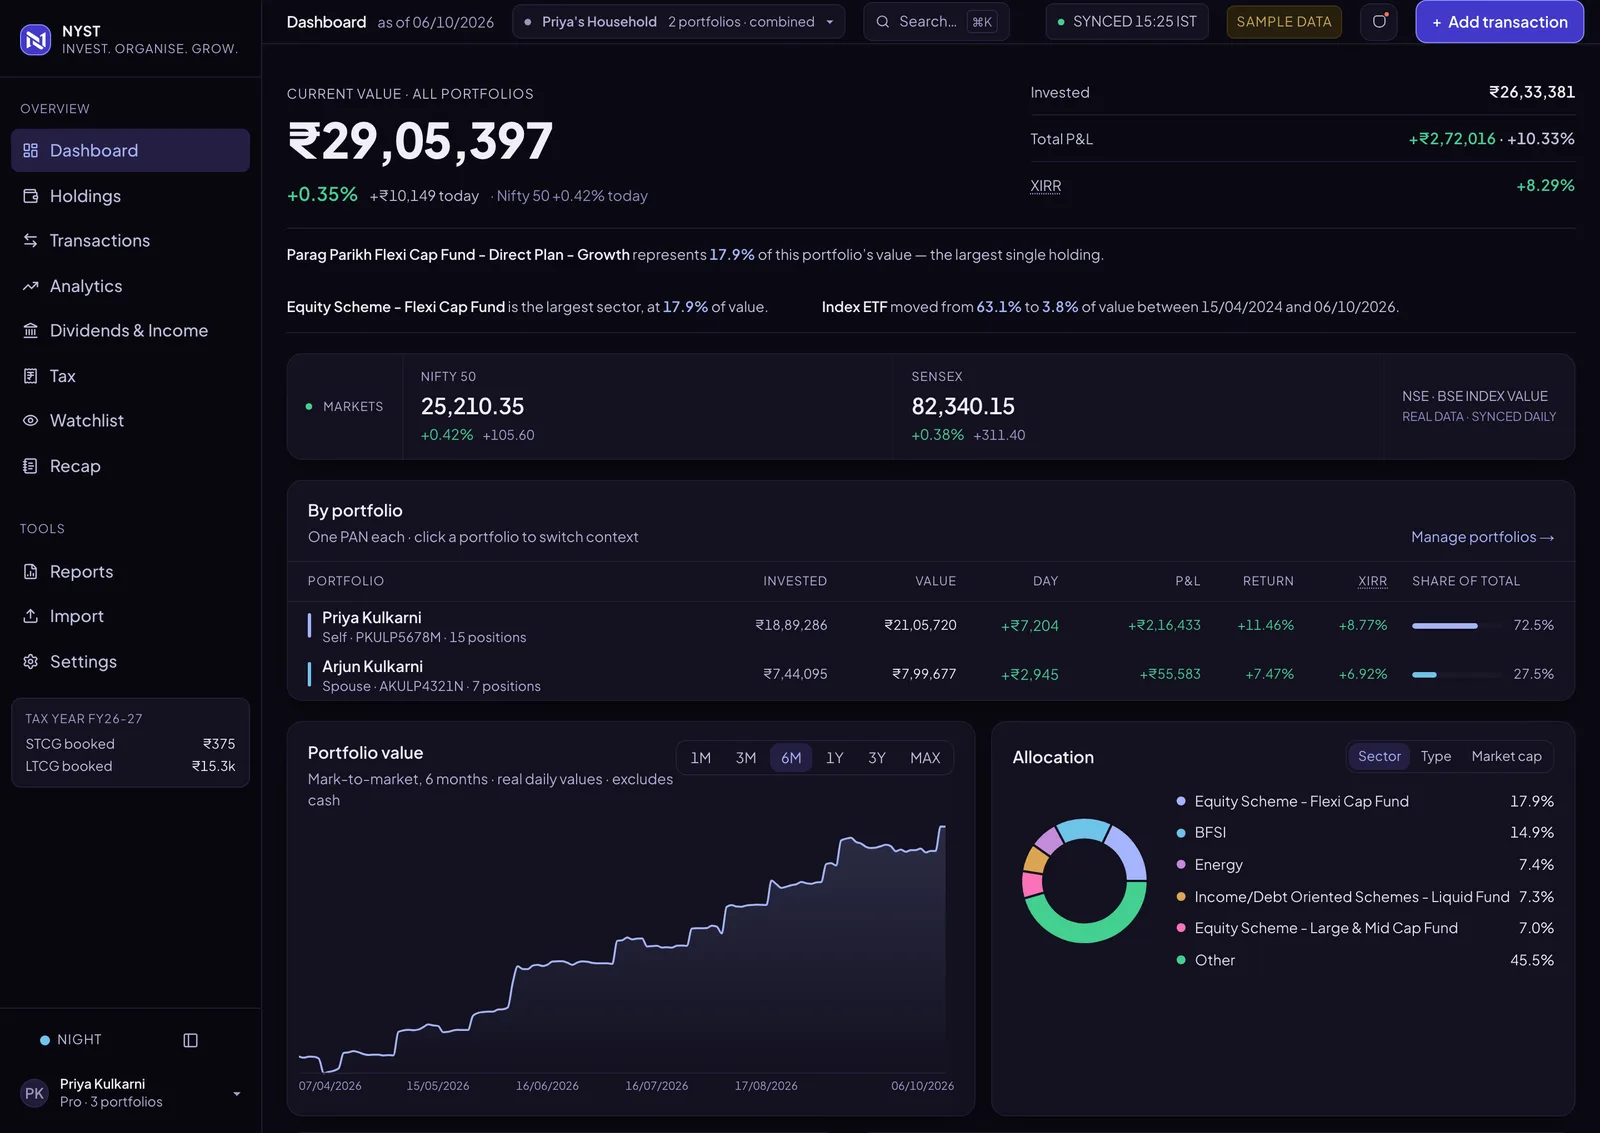Click the Holdings wallet icon
This screenshot has height=1133, width=1600.
pyautogui.click(x=31, y=196)
